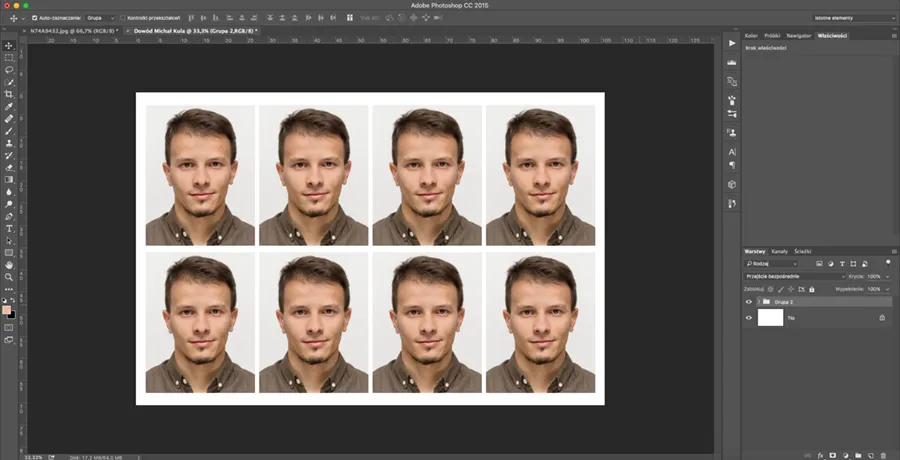Open the Actions panel play icon
Image resolution: width=900 pixels, height=460 pixels.
[x=732, y=44]
